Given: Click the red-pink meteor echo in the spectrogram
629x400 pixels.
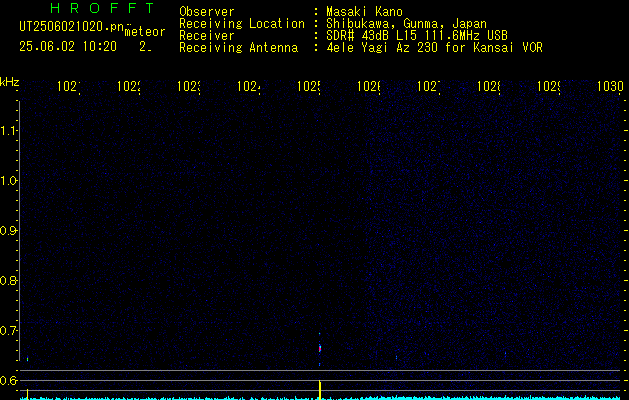Looking at the screenshot, I should [320, 348].
